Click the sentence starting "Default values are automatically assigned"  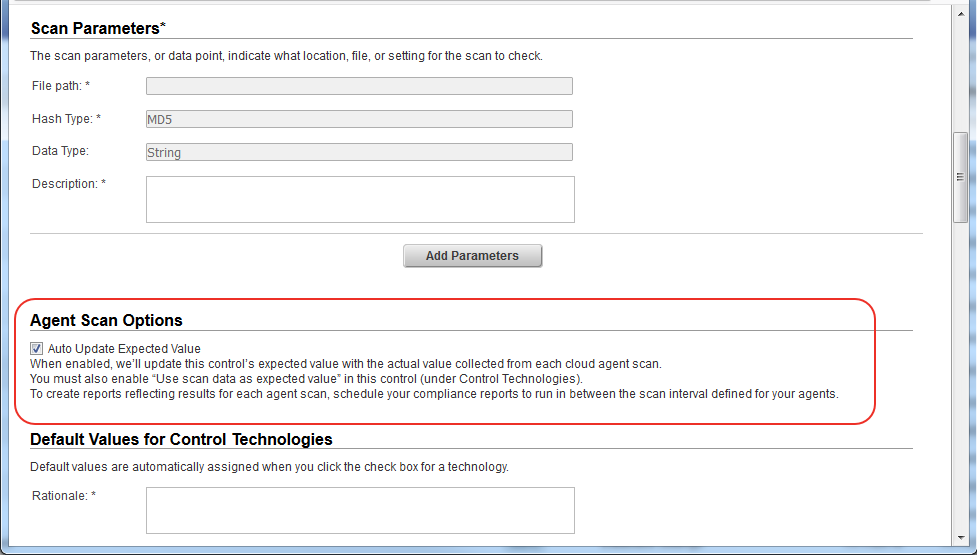pos(270,467)
